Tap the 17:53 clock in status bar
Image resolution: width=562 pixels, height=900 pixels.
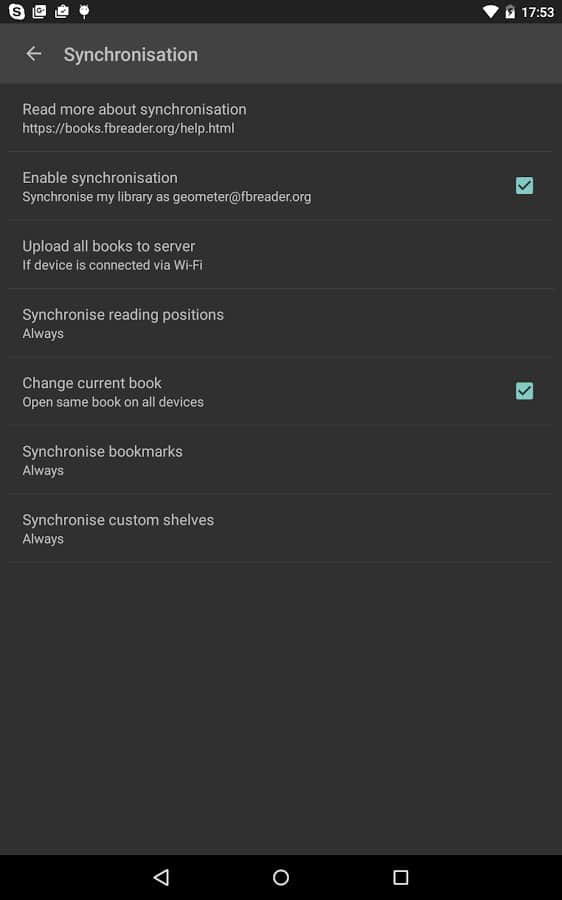[537, 11]
